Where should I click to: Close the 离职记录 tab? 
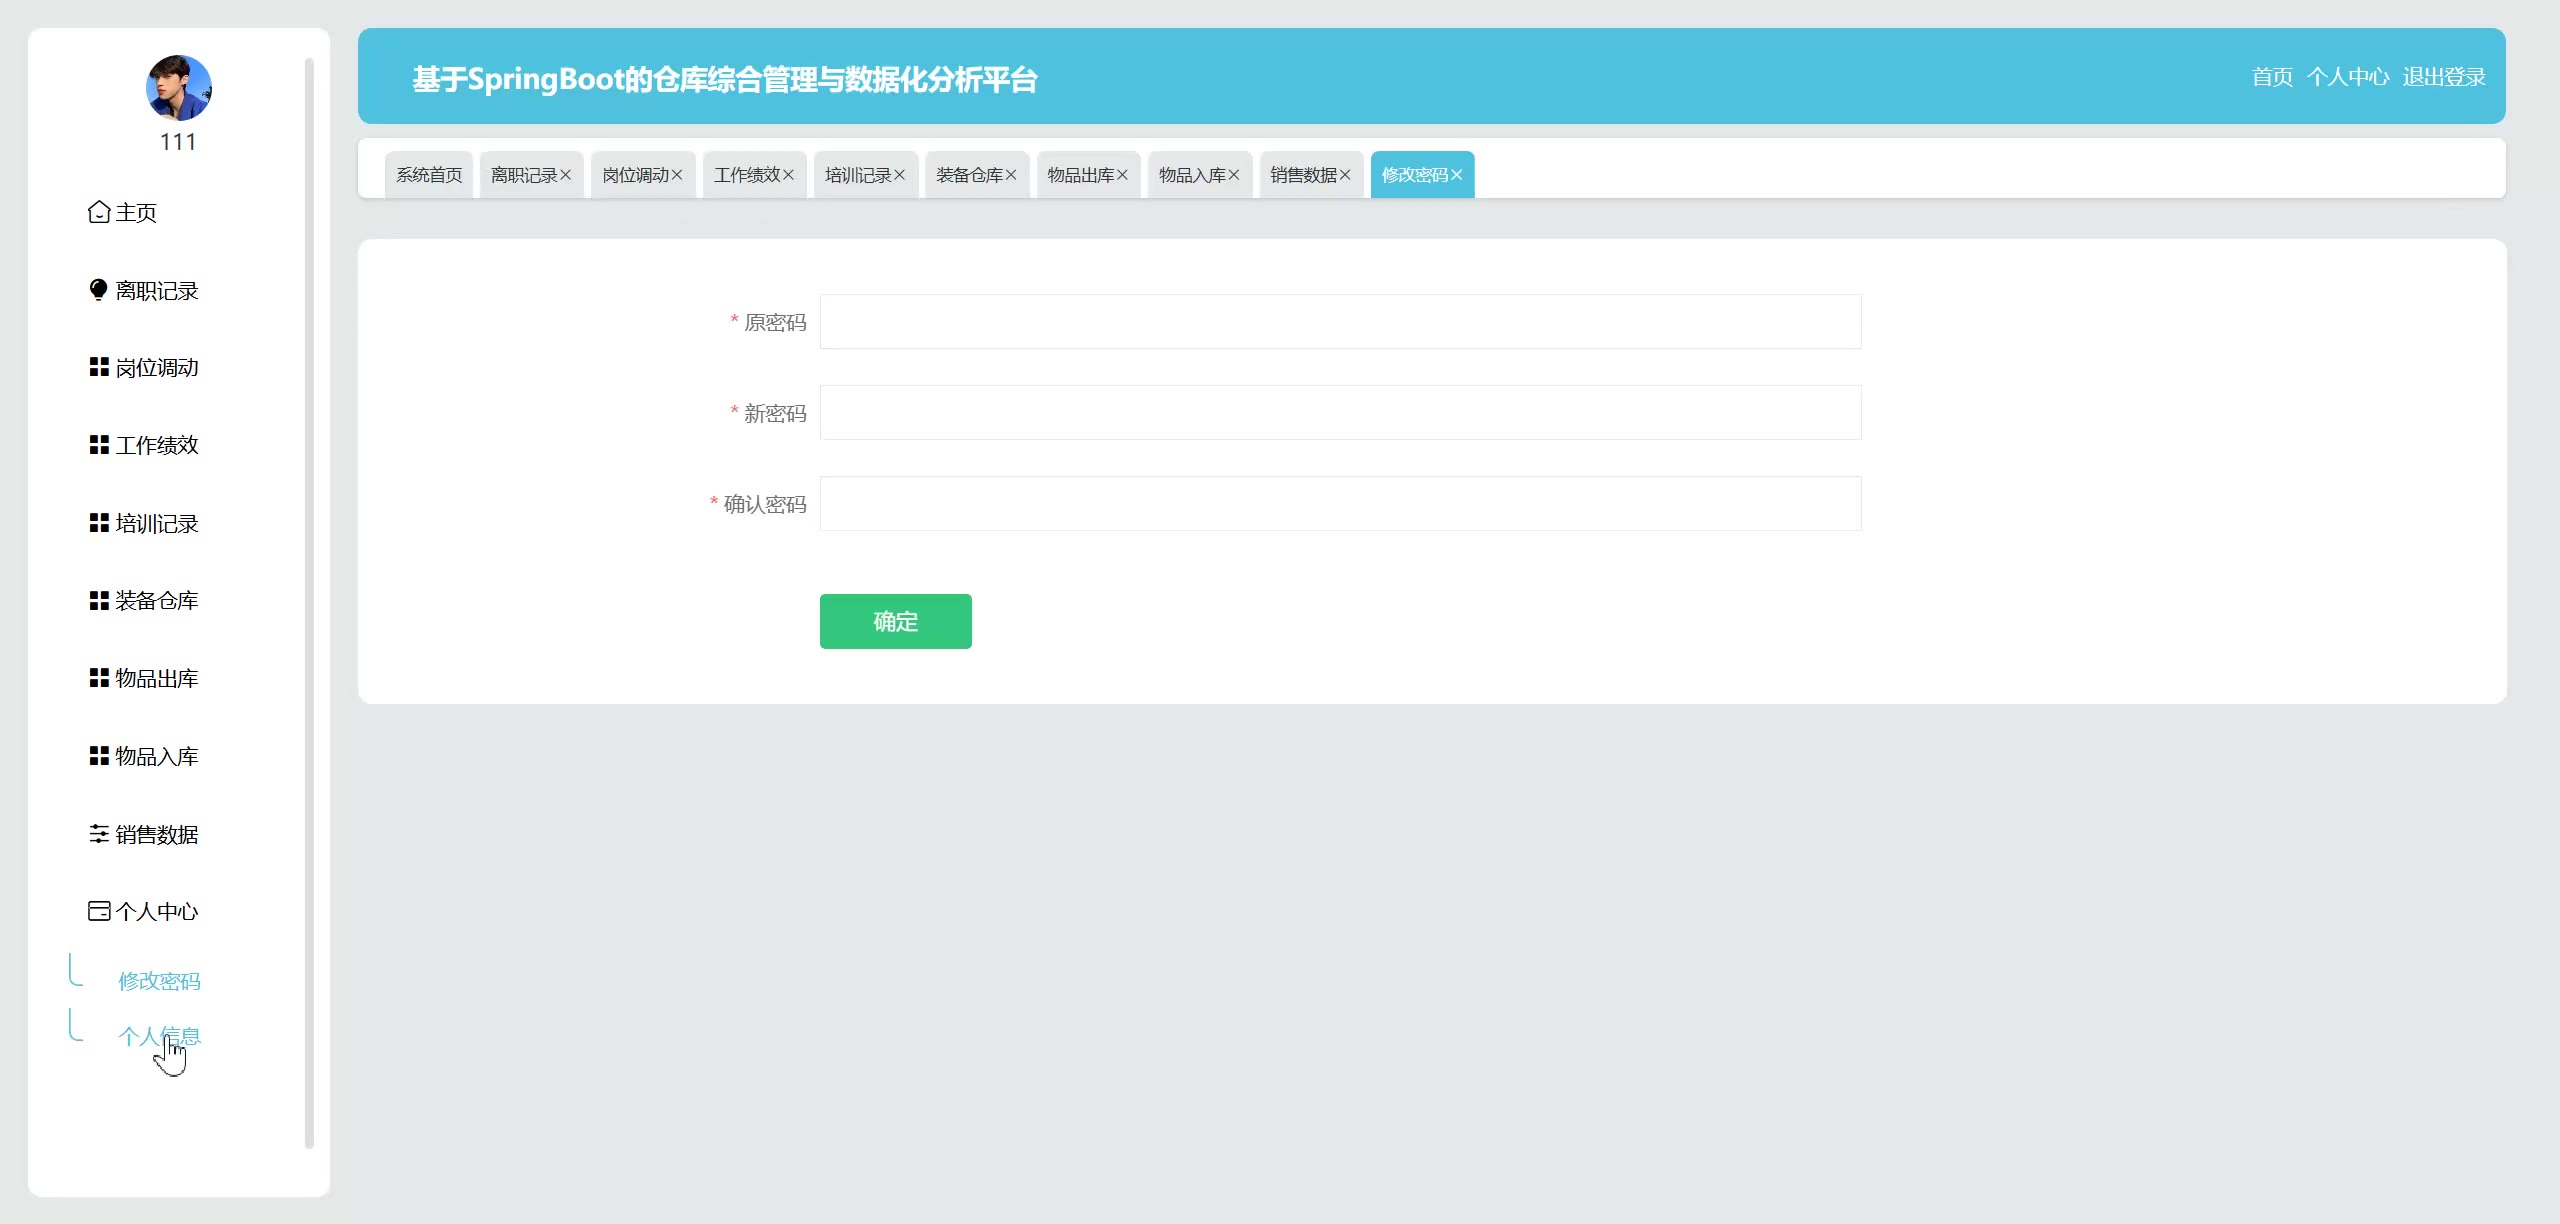pos(566,175)
